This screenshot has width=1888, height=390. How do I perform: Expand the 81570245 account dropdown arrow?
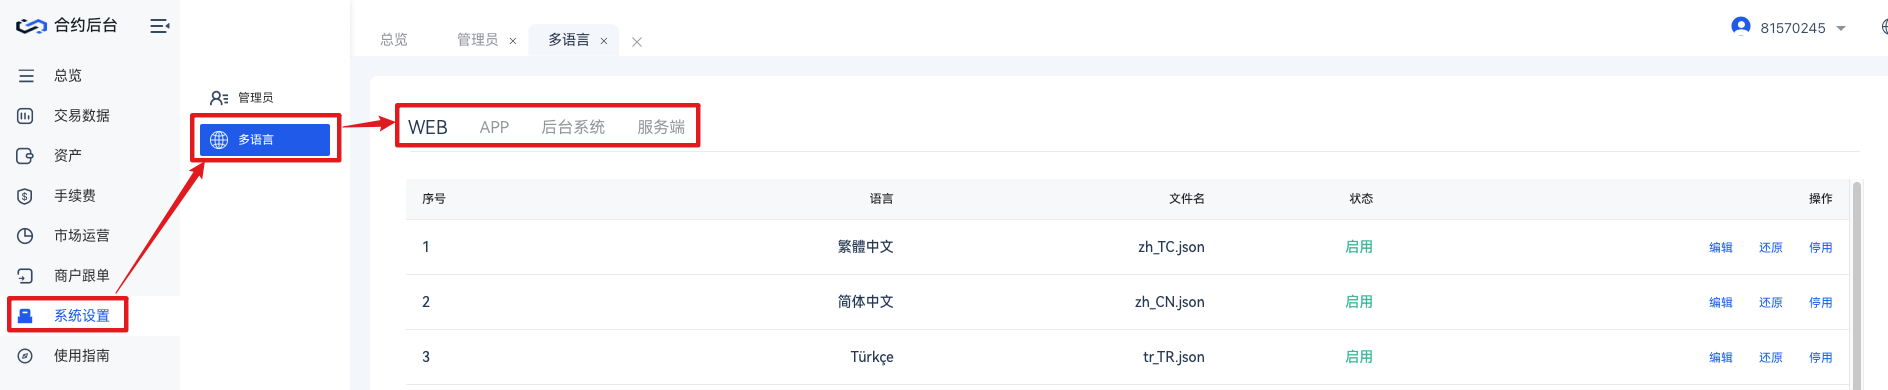pyautogui.click(x=1841, y=29)
